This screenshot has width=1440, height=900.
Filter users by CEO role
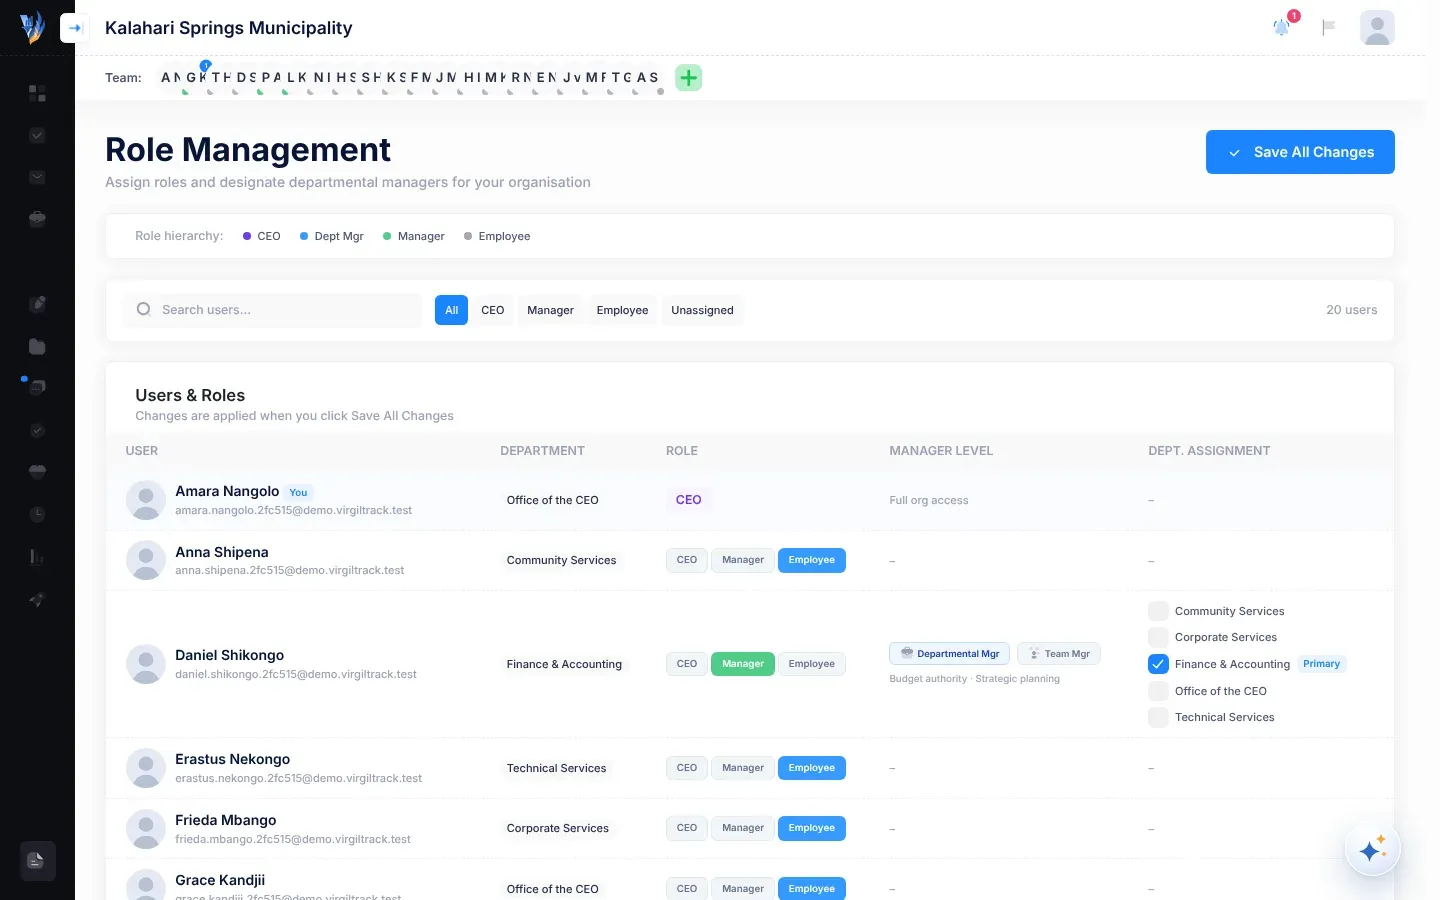(492, 310)
